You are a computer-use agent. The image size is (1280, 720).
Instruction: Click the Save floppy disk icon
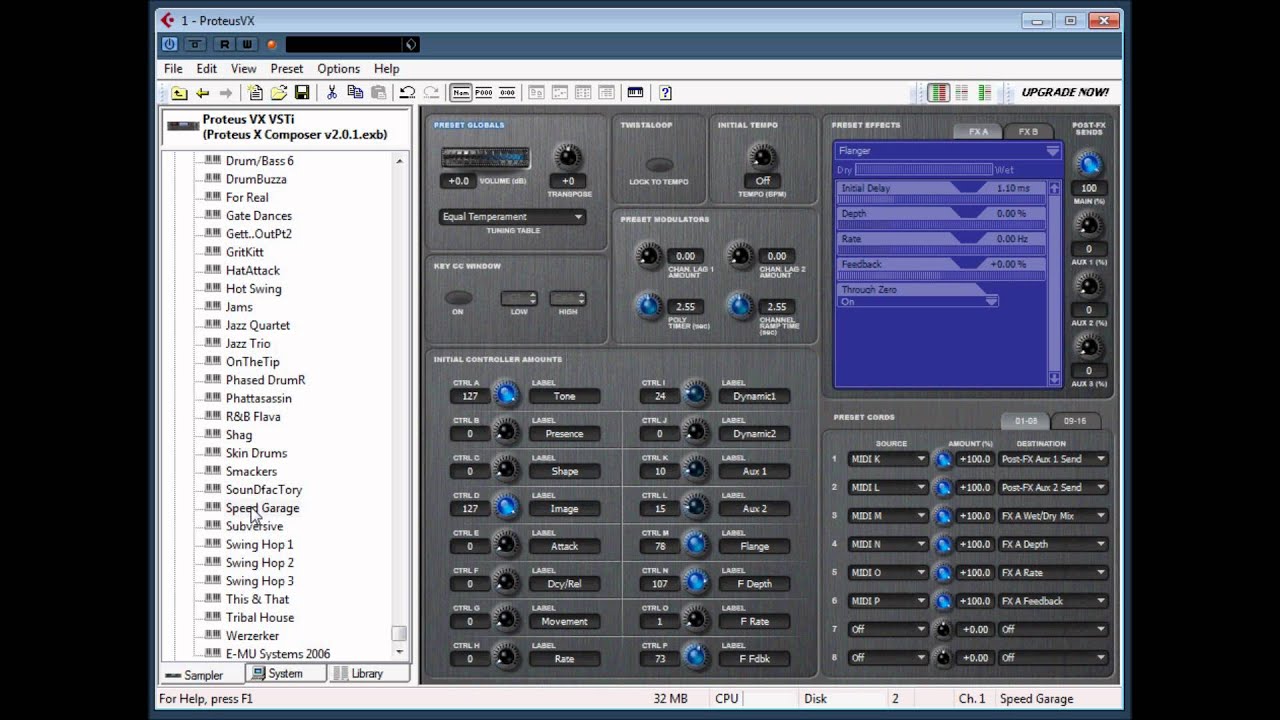tap(302, 93)
